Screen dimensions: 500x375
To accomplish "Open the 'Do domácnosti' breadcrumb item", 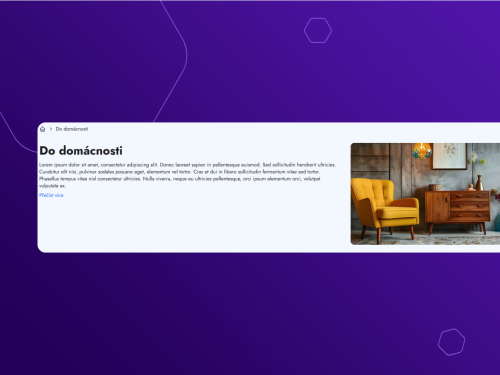I will click(x=72, y=129).
